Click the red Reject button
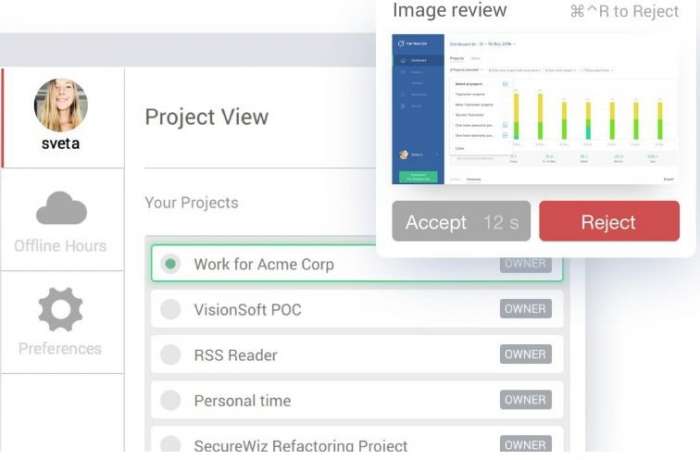The width and height of the screenshot is (700, 460). [609, 222]
